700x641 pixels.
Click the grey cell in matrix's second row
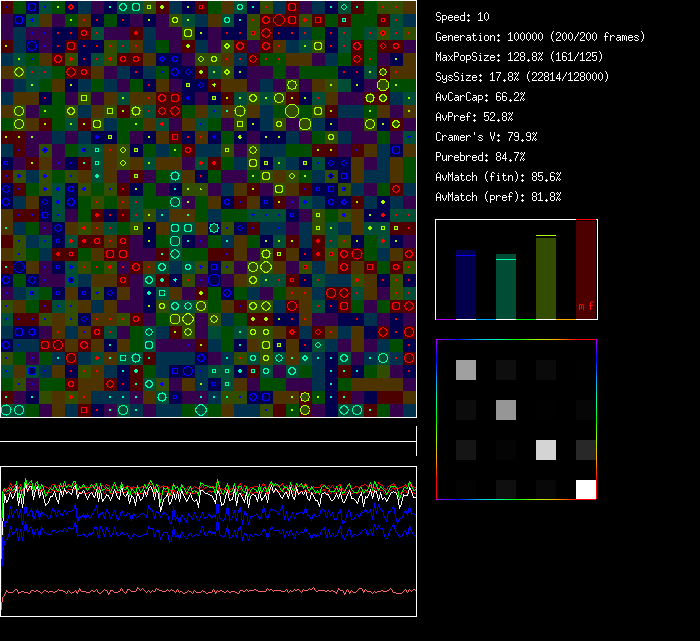506,409
